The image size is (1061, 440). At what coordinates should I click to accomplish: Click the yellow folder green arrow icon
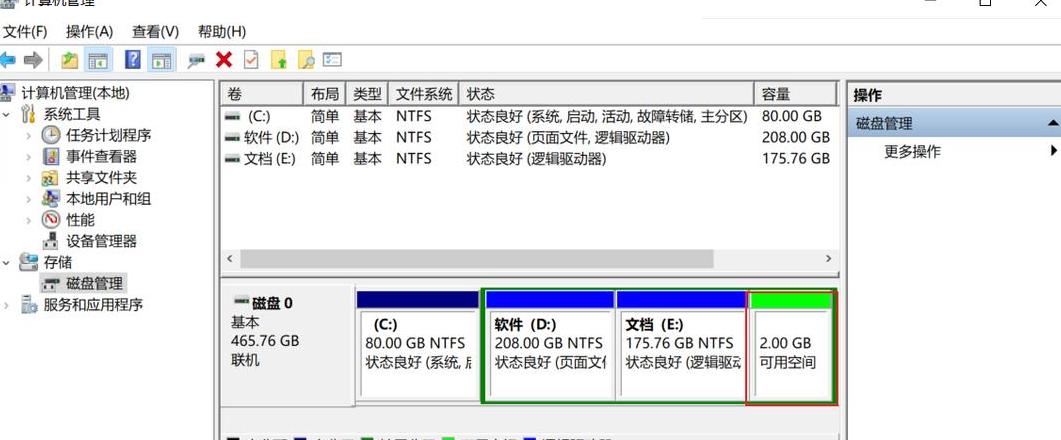[279, 60]
